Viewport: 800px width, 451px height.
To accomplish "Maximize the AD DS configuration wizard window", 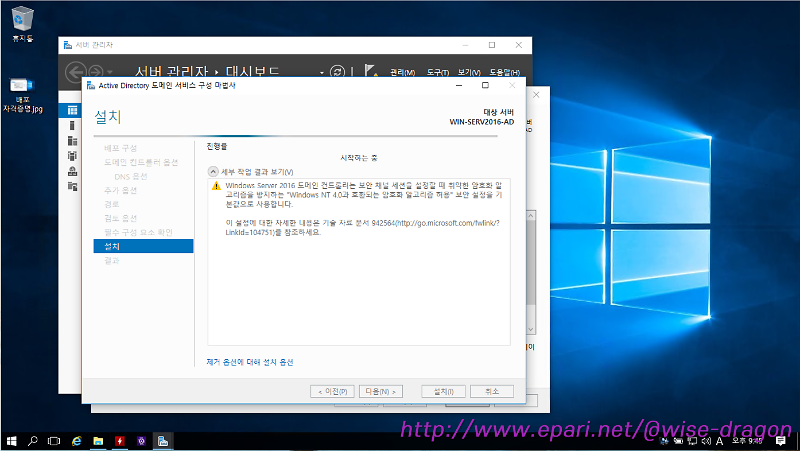I will click(x=485, y=85).
